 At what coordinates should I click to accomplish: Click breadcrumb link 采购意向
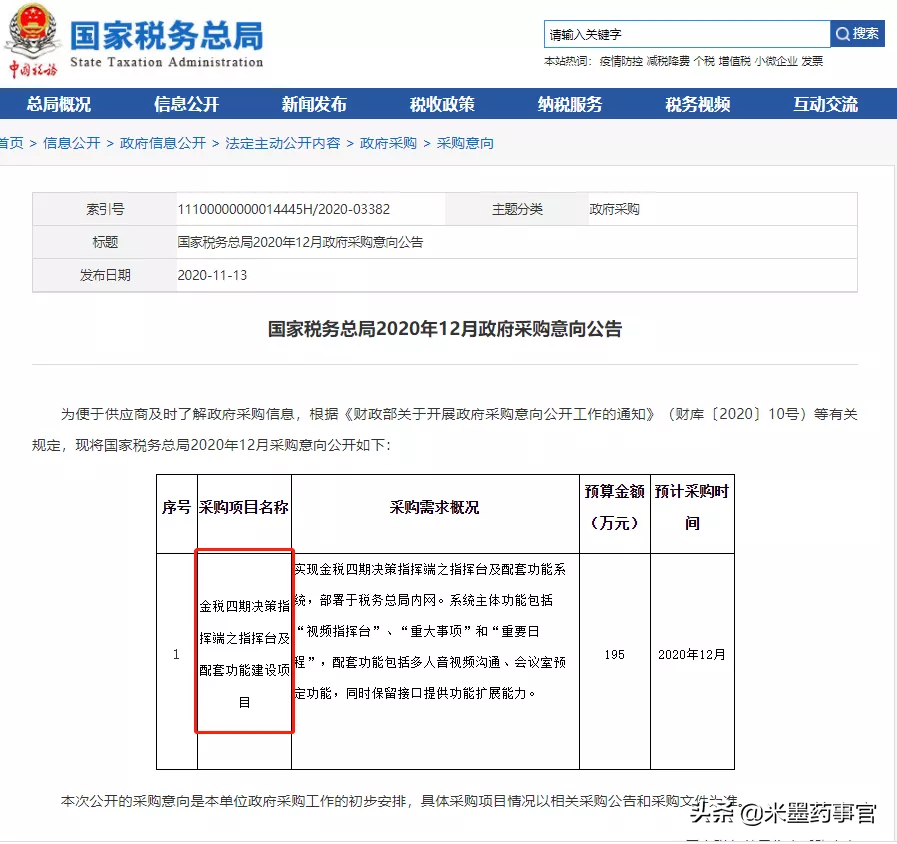pos(465,143)
